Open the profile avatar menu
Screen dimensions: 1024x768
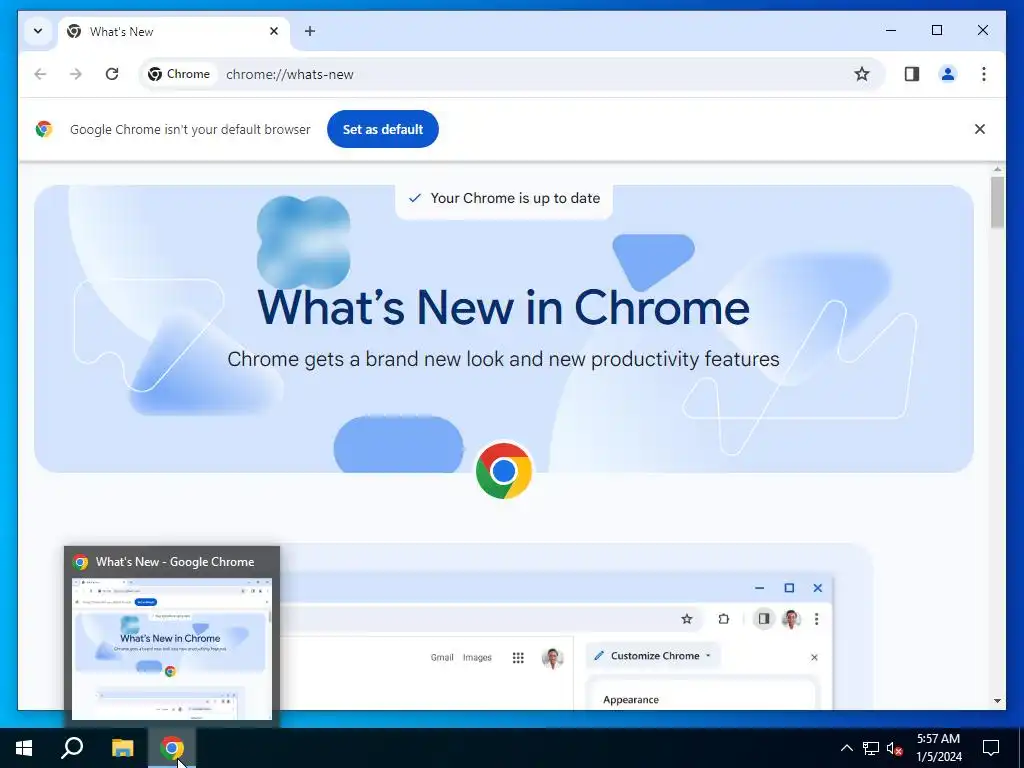pos(948,74)
